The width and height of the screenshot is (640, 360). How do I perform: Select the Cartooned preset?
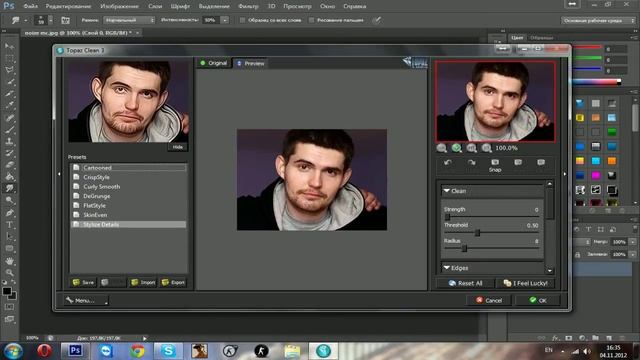coord(128,168)
